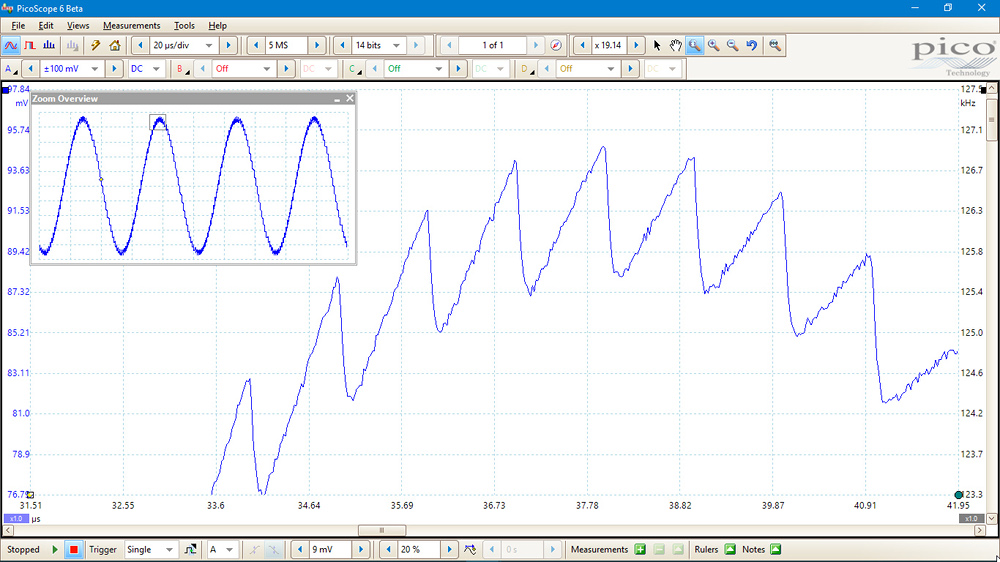The image size is (1000, 562).
Task: Increase the x 19.14 zoom factor
Action: [636, 45]
